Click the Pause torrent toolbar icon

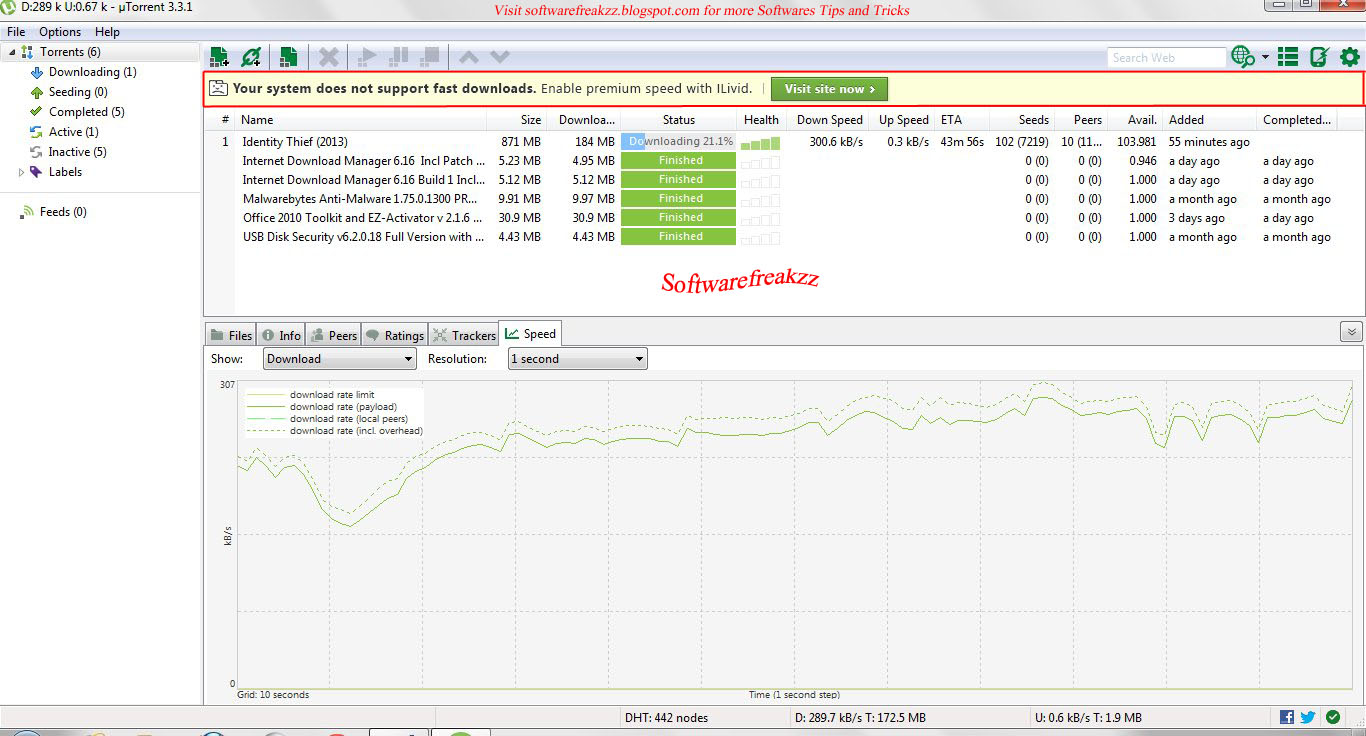pyautogui.click(x=398, y=57)
